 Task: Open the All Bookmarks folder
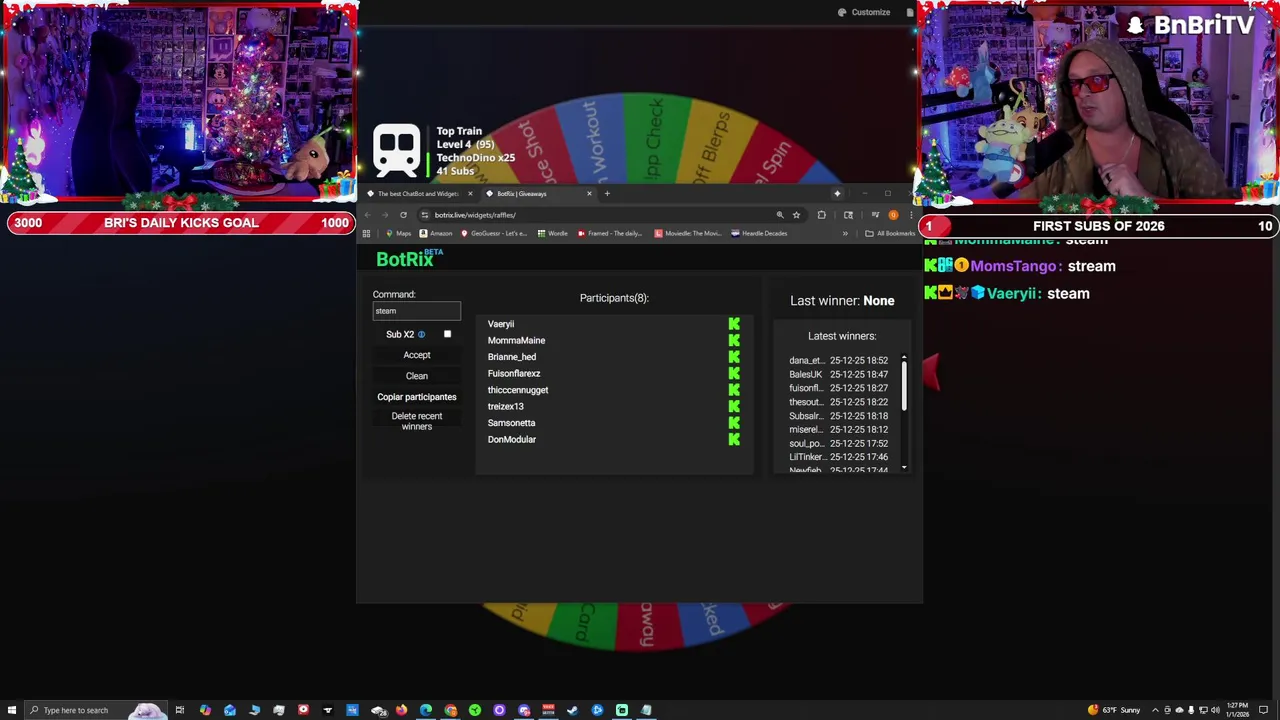click(890, 233)
